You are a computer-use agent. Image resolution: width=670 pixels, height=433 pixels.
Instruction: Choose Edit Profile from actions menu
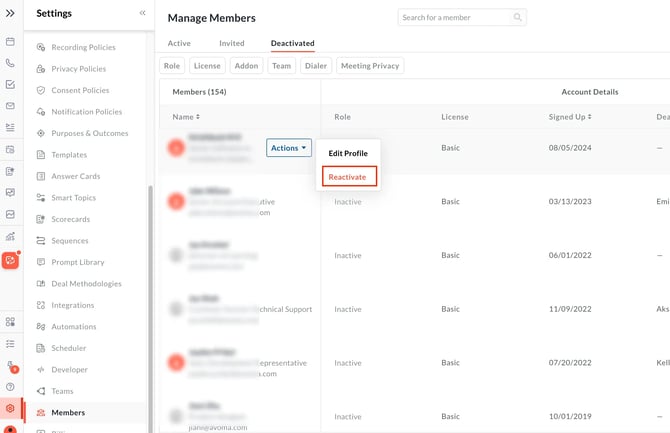click(348, 153)
